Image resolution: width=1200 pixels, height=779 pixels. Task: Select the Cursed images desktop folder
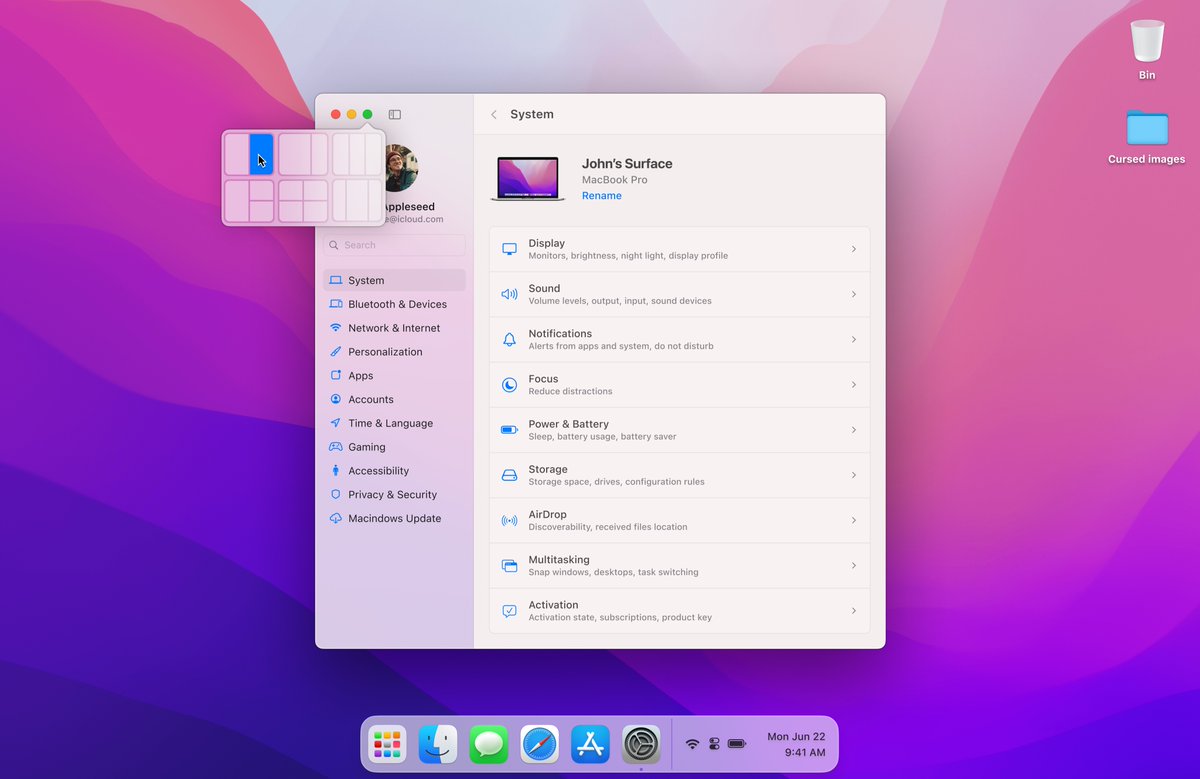(1146, 137)
